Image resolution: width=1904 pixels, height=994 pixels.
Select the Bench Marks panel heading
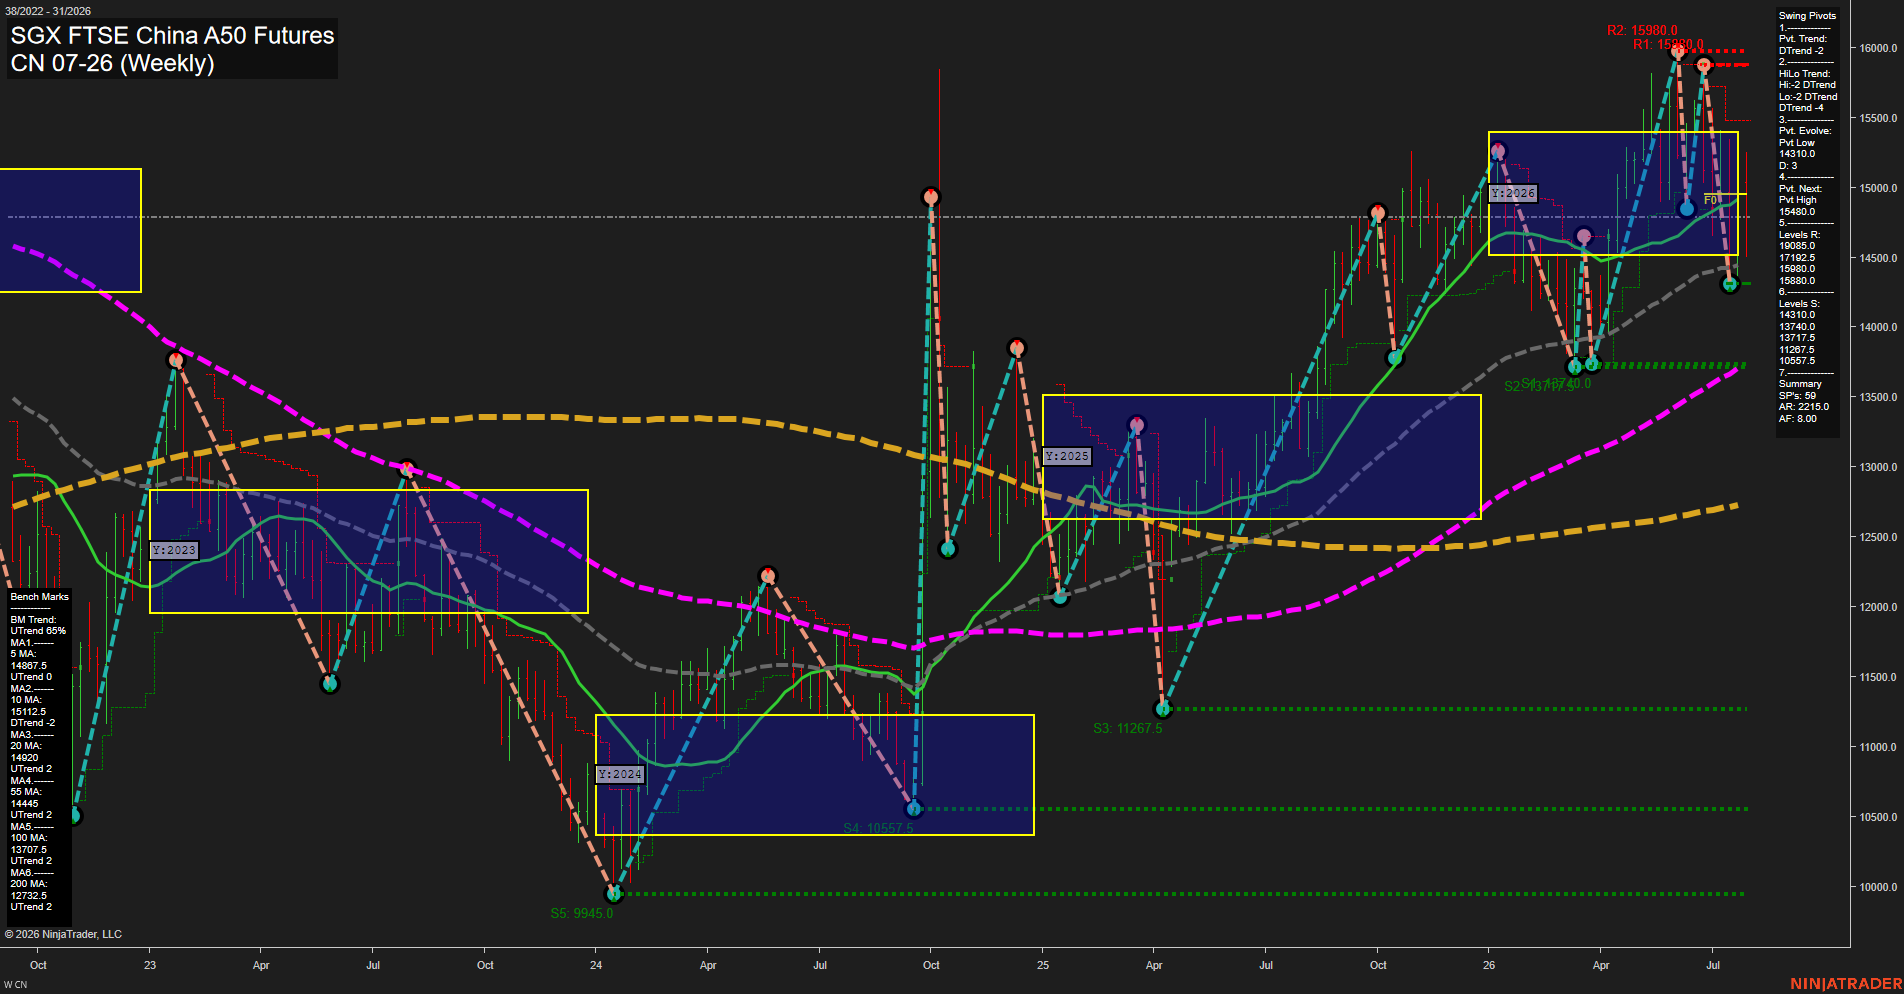click(40, 597)
